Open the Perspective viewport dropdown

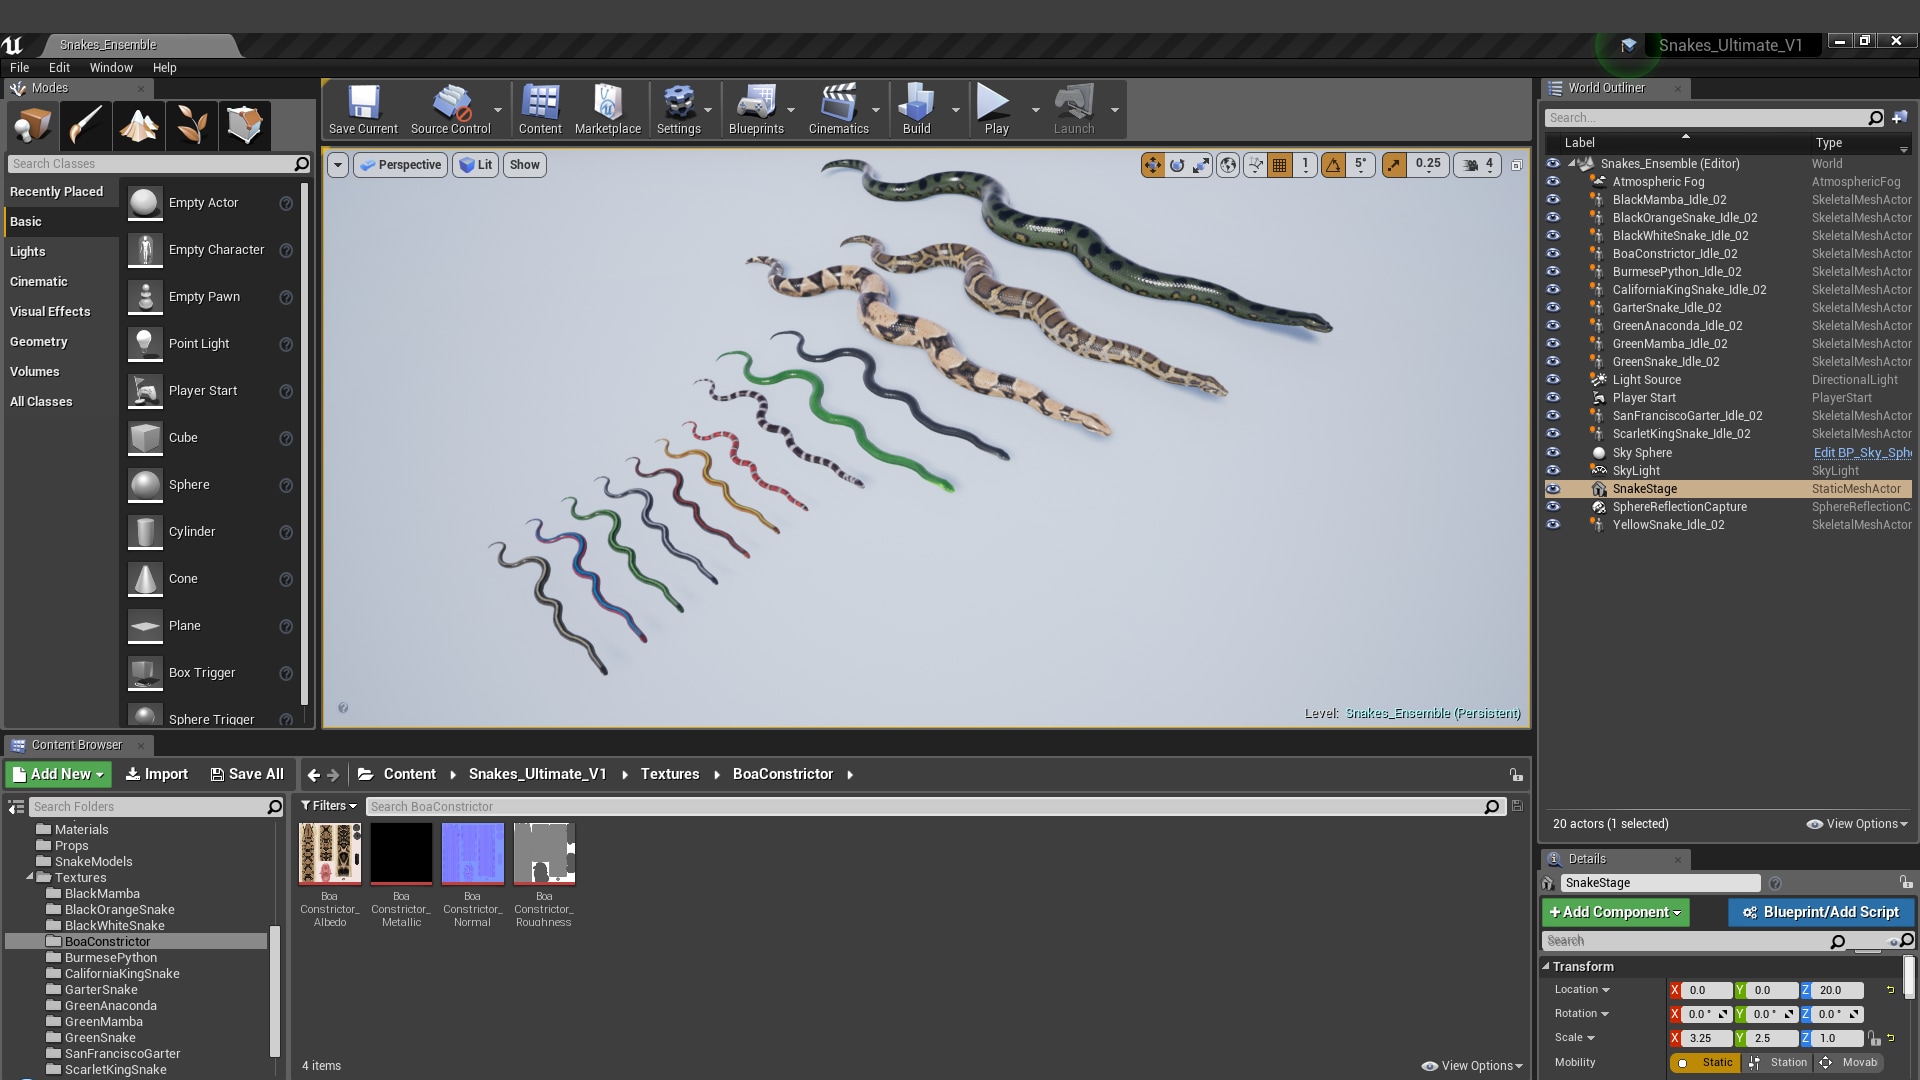400,164
